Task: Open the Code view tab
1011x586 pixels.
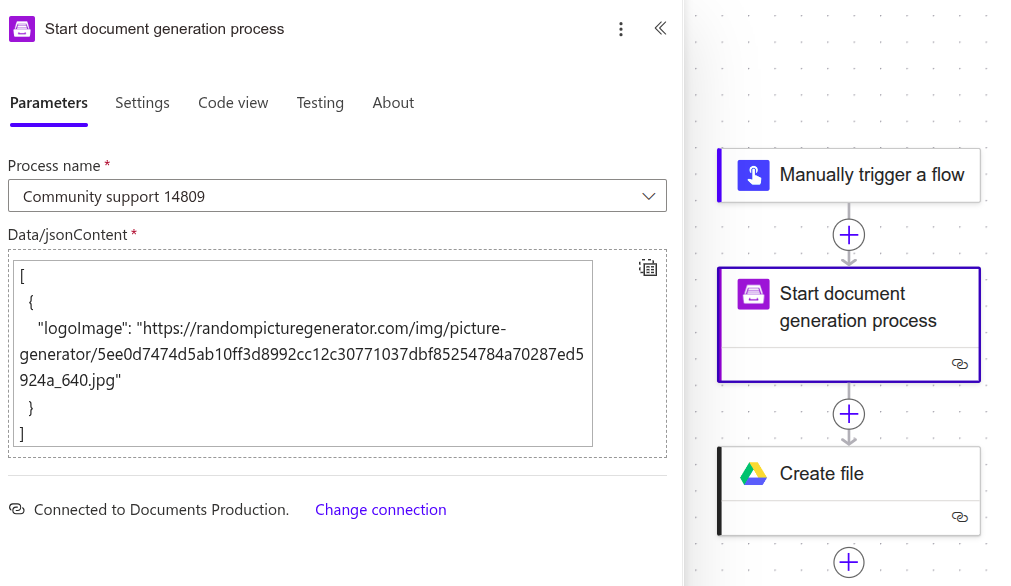Action: (x=233, y=103)
